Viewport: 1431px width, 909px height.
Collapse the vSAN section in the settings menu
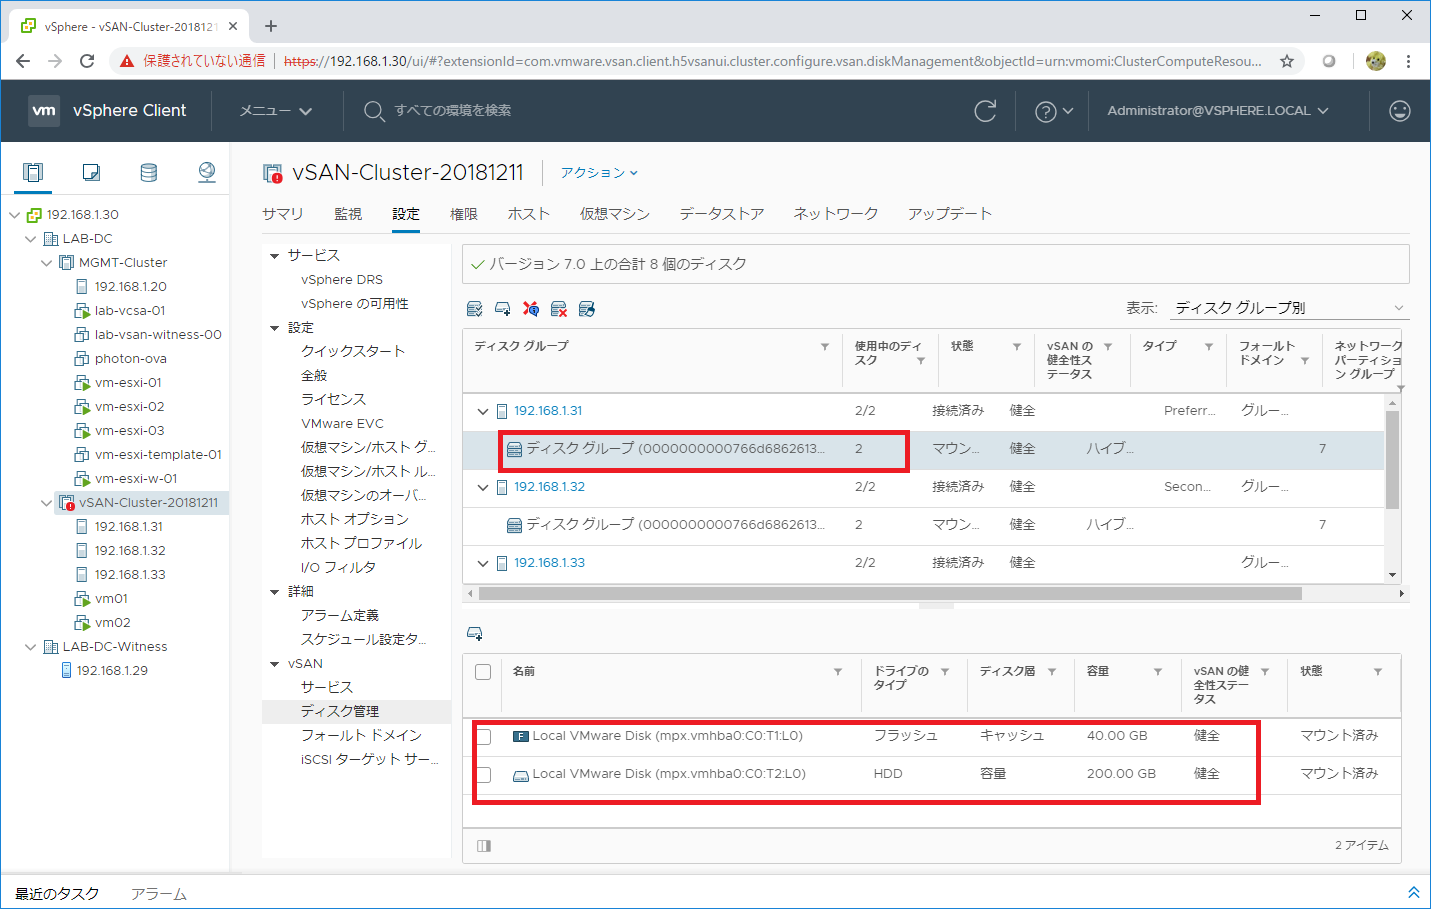pos(274,664)
